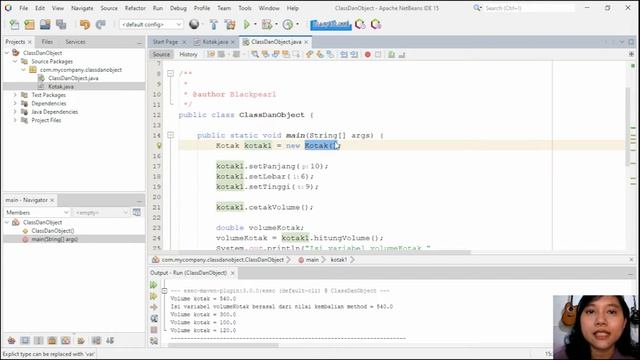Click the Redo toolbar icon
The height and width of the screenshot is (360, 640).
(x=100, y=24)
